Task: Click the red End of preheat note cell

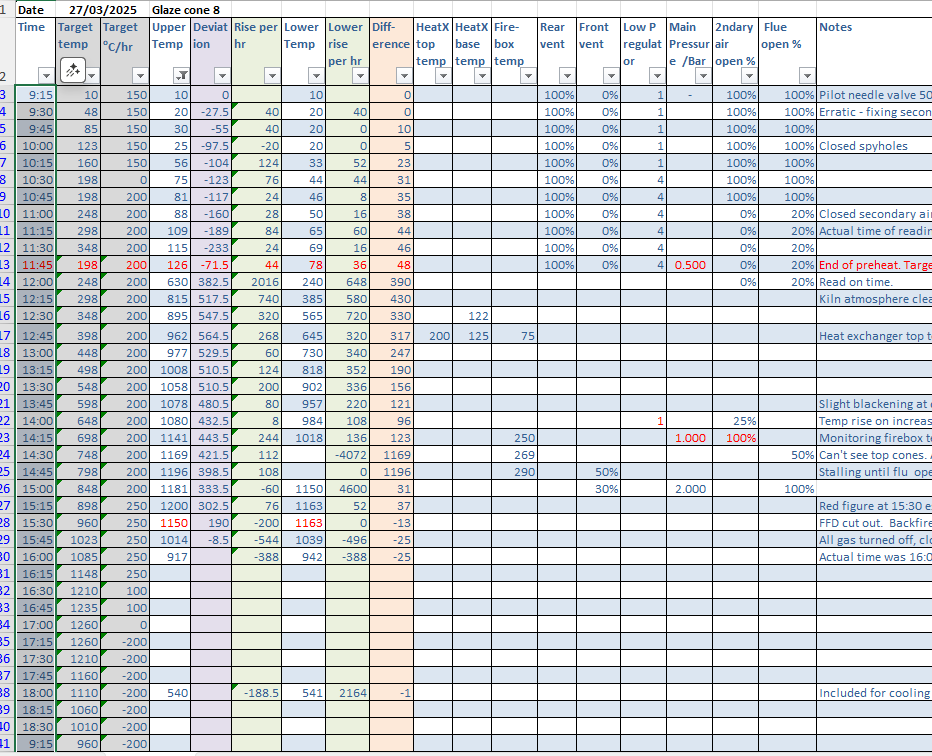Action: [x=874, y=265]
